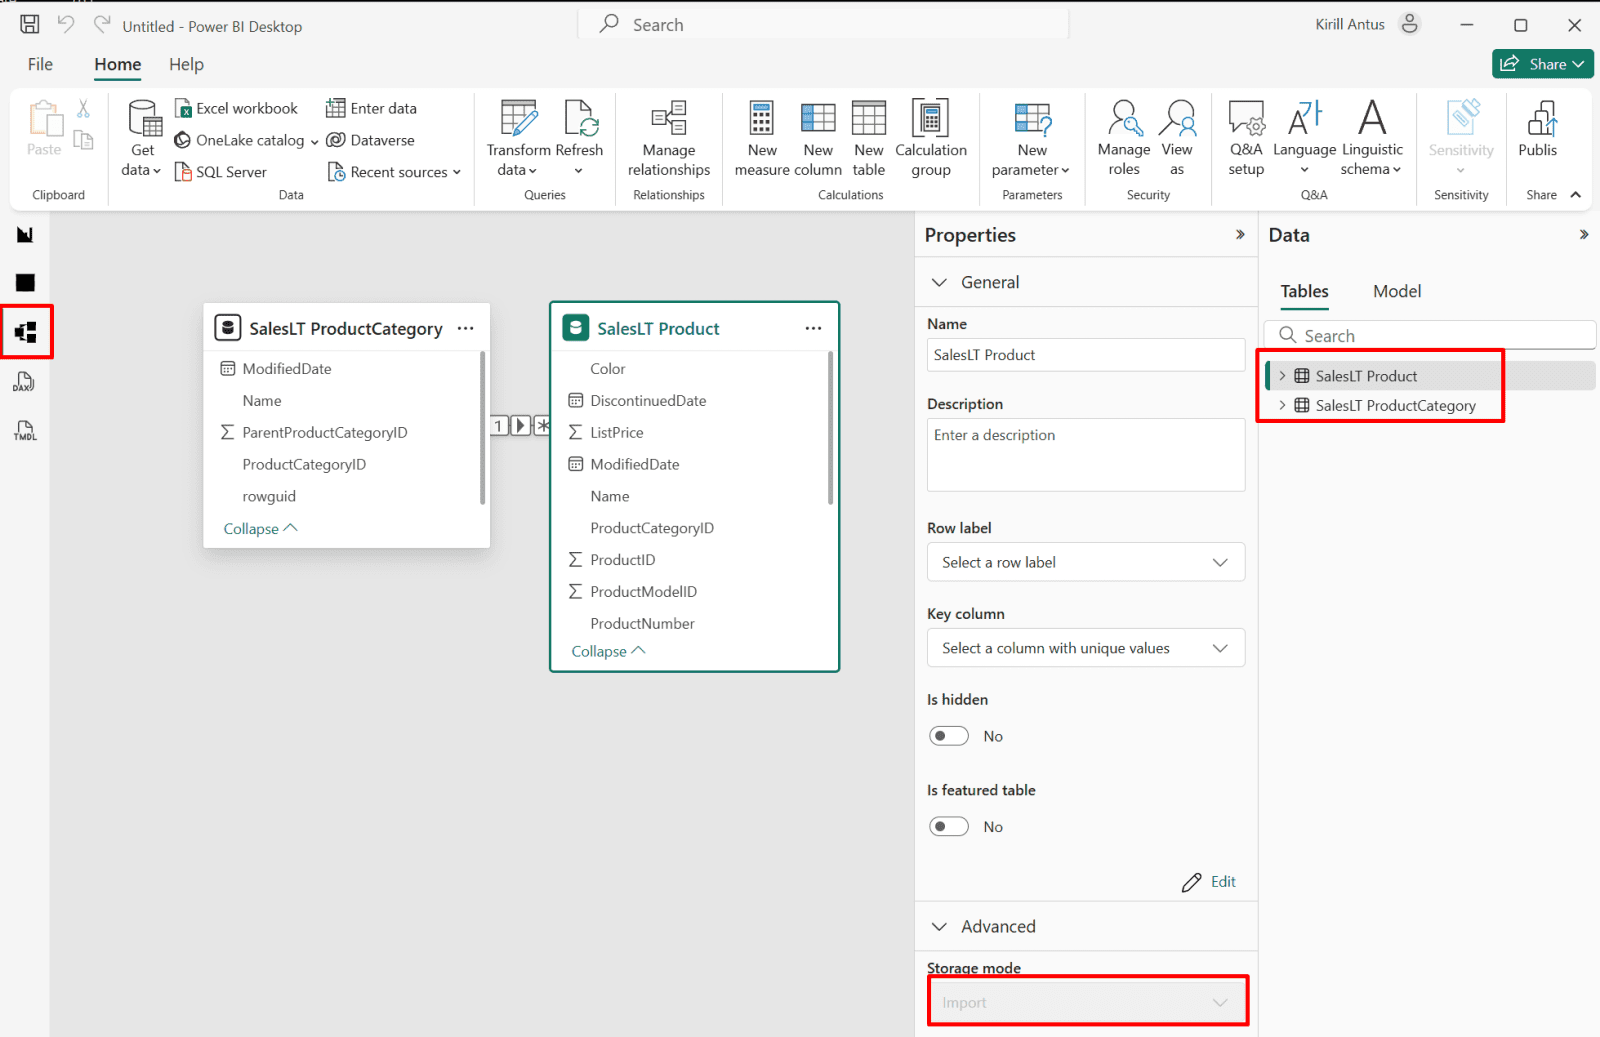This screenshot has width=1600, height=1037.
Task: Open the Transform data icon
Action: [519, 119]
